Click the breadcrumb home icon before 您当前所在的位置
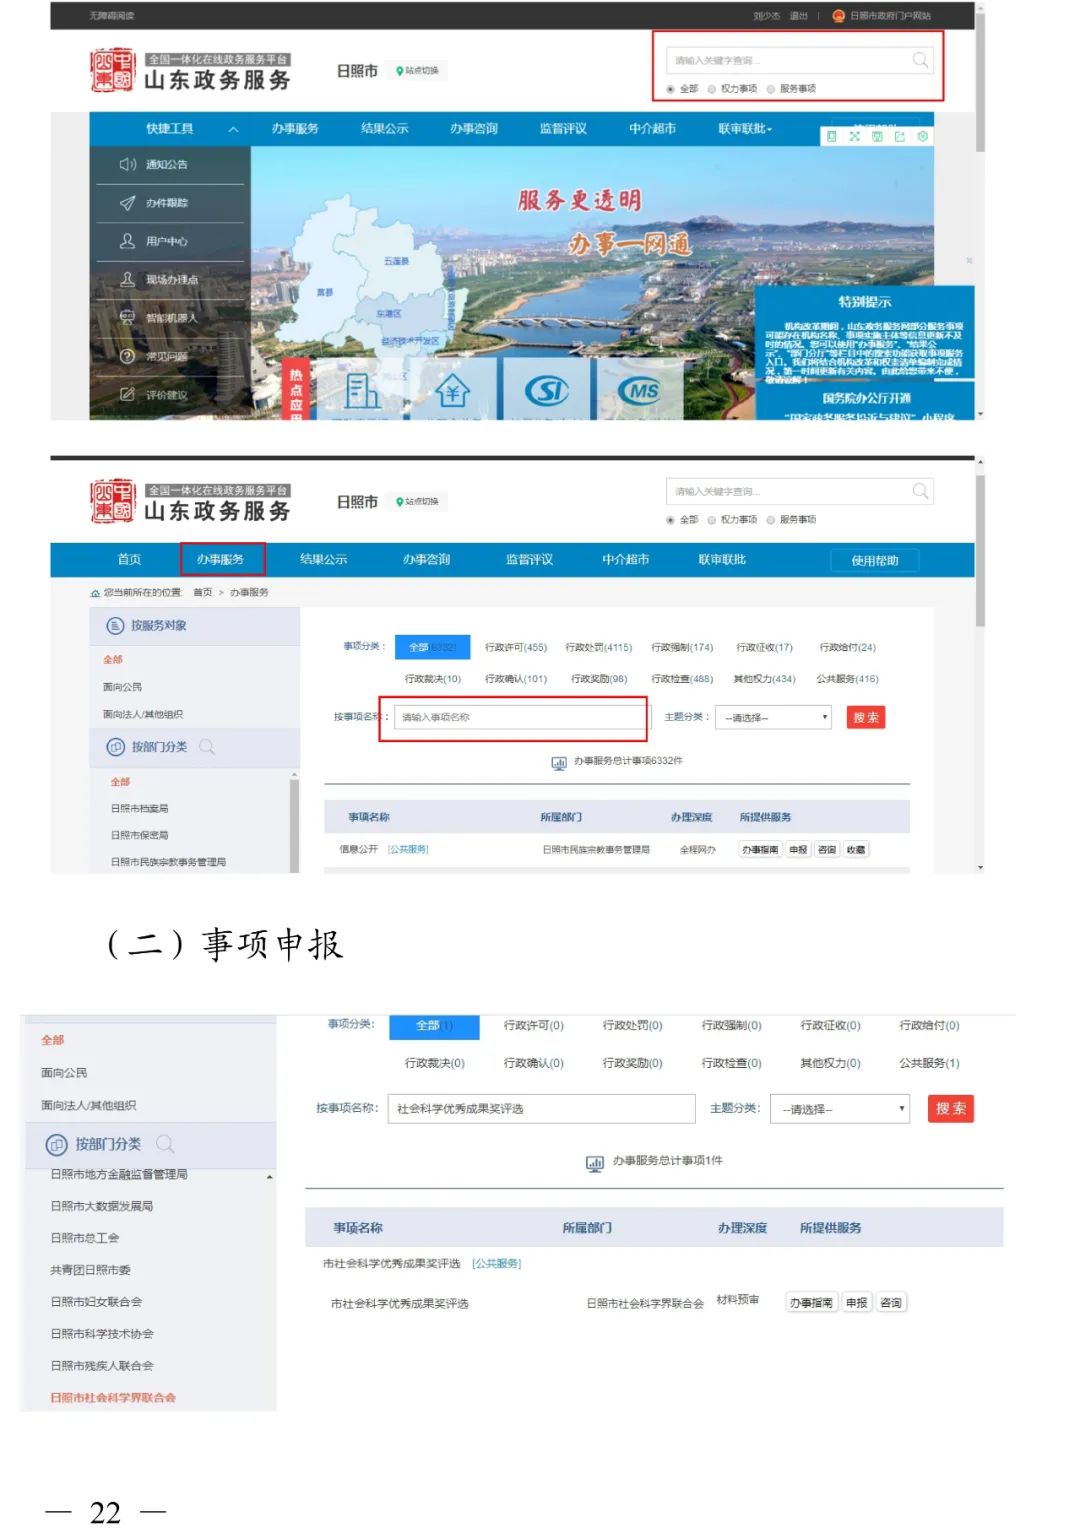The image size is (1080, 1539). (x=95, y=593)
